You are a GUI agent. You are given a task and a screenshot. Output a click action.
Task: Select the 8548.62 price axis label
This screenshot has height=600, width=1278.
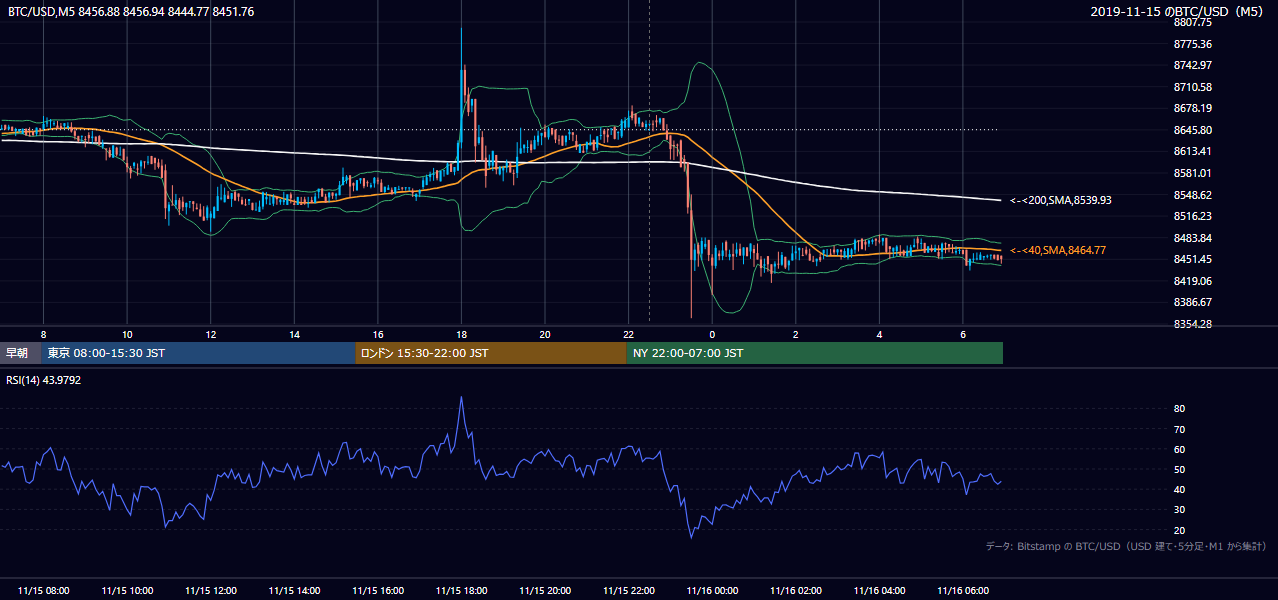[1193, 195]
